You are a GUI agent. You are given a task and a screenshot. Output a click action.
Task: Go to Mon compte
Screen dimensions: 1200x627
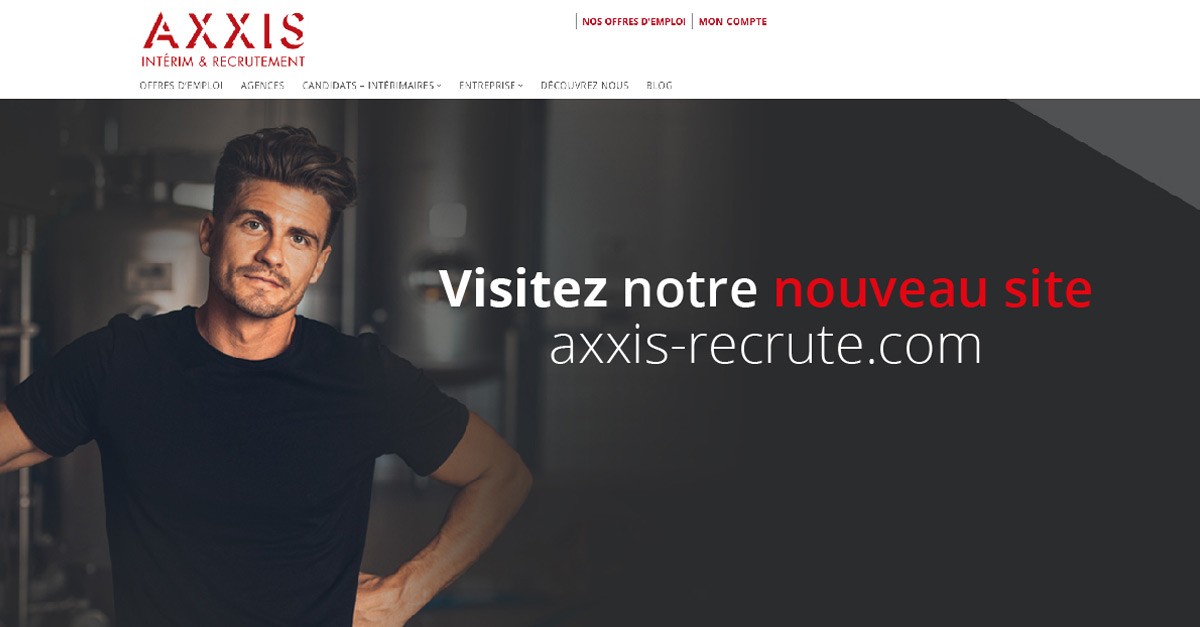pos(733,21)
